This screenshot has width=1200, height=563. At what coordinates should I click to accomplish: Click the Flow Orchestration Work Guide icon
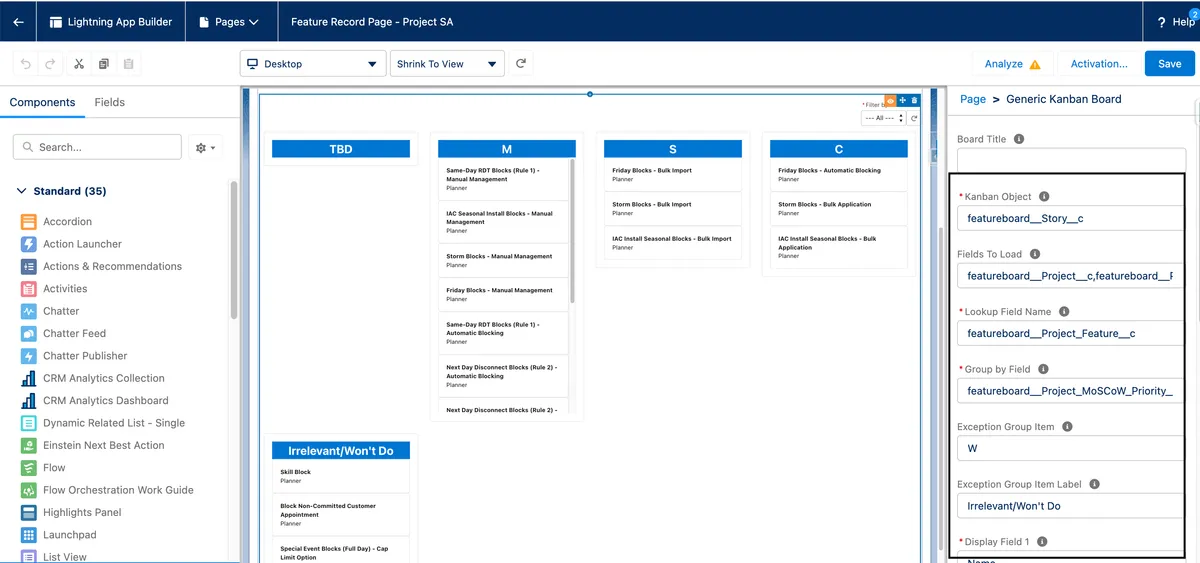[28, 490]
